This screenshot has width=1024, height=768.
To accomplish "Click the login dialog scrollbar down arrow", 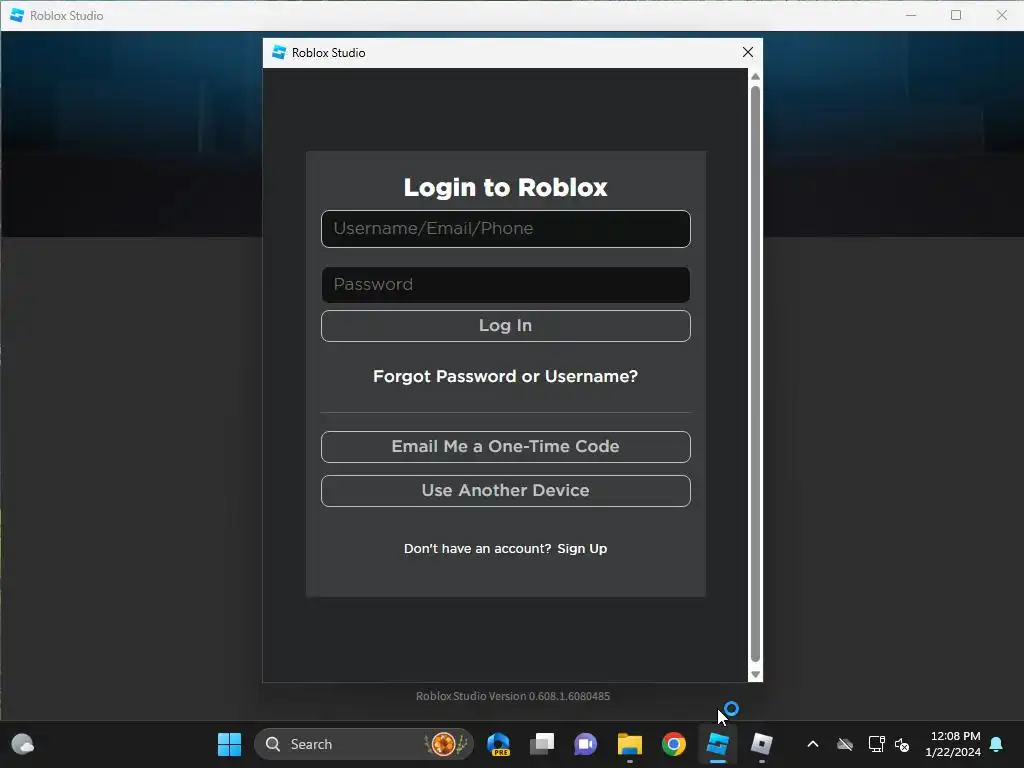I will (x=756, y=675).
